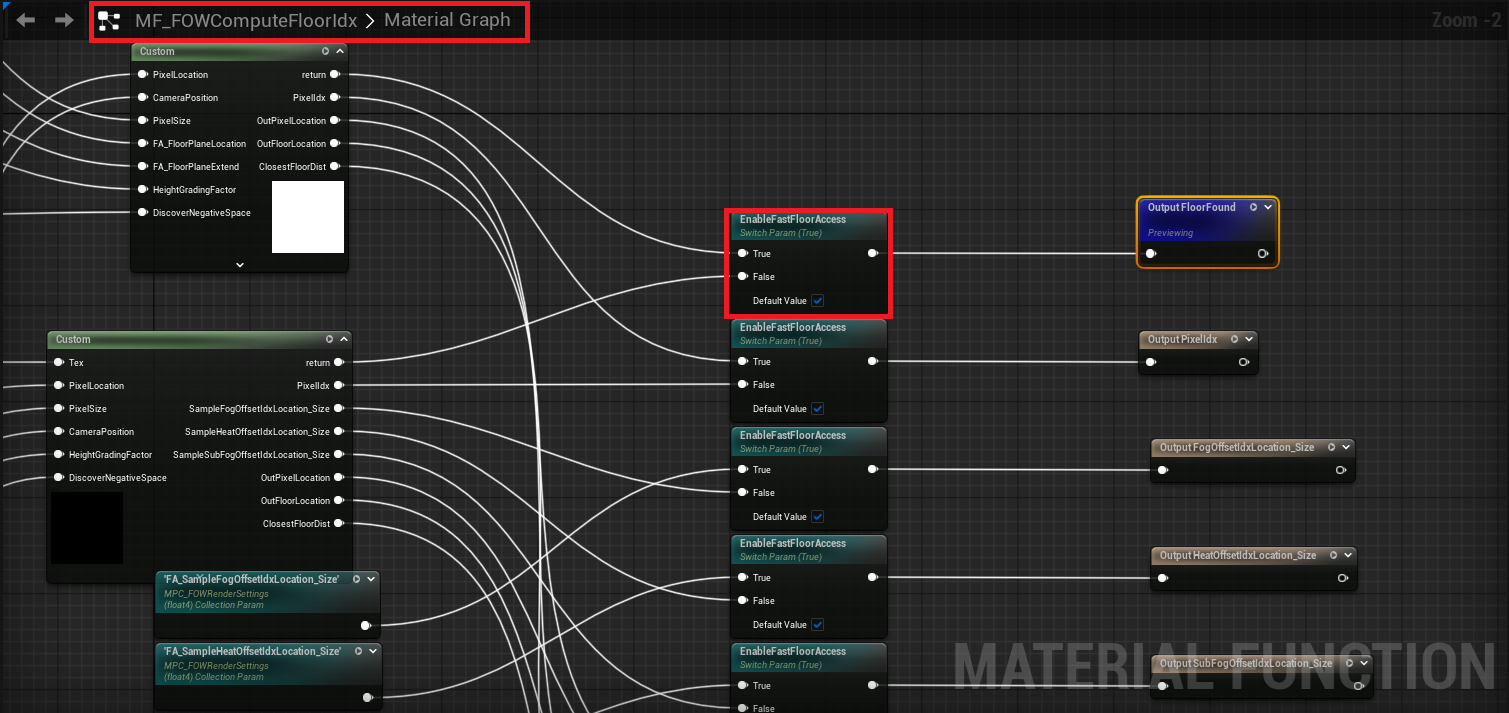
Task: Expand chevron on Output FogOffsetIdxLocation_Size node
Action: (x=1346, y=448)
